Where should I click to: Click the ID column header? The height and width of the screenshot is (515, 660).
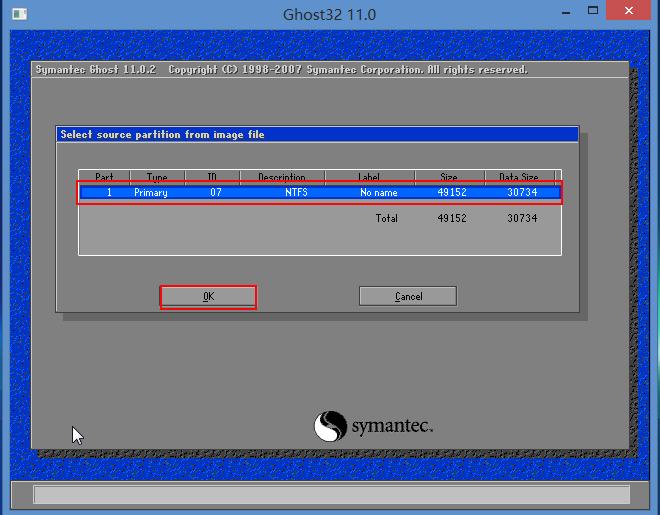pos(212,178)
